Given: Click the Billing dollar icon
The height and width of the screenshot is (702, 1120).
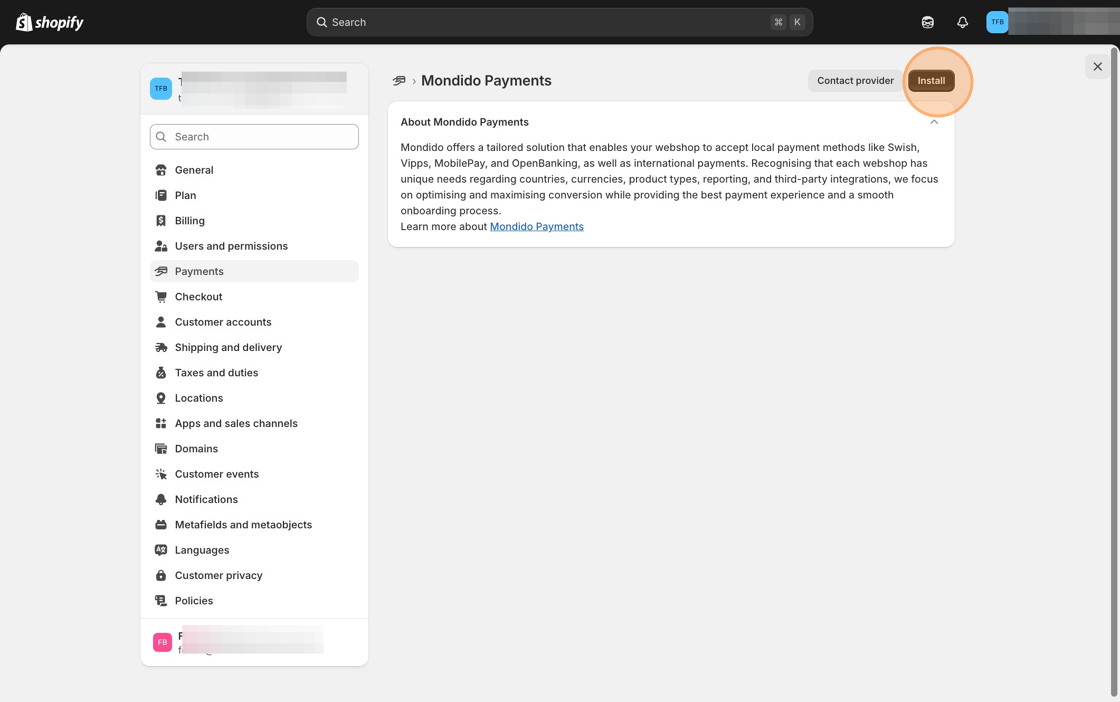Looking at the screenshot, I should (161, 221).
